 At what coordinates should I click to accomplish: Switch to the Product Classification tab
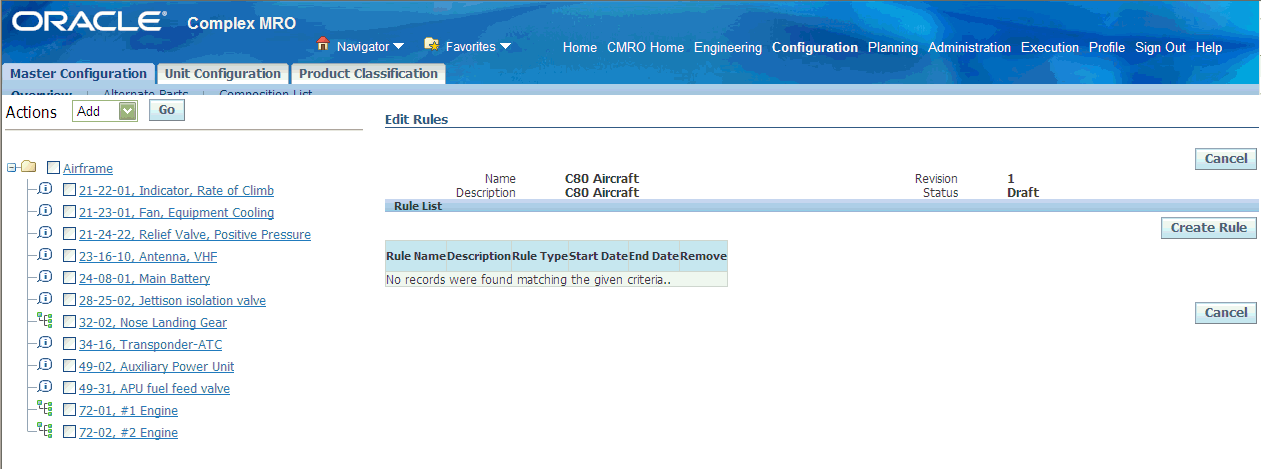(x=368, y=74)
